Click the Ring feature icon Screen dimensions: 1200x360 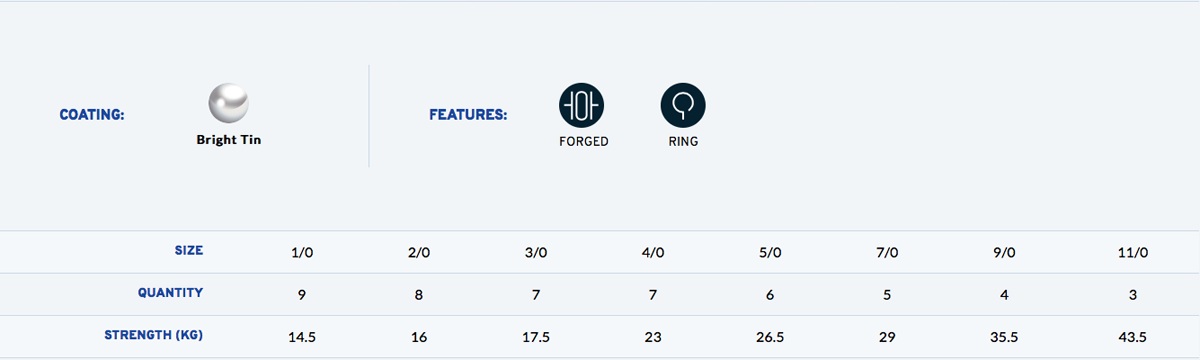click(x=683, y=104)
